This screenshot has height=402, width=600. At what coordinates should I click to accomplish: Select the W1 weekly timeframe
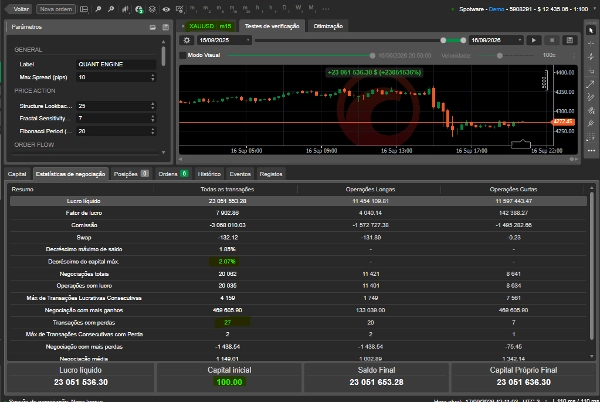coord(298,8)
